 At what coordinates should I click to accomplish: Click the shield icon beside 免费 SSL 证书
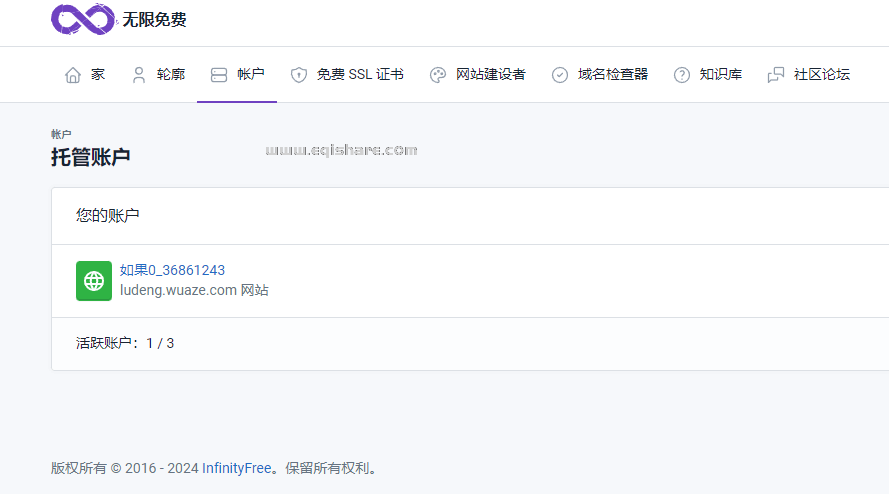point(299,75)
